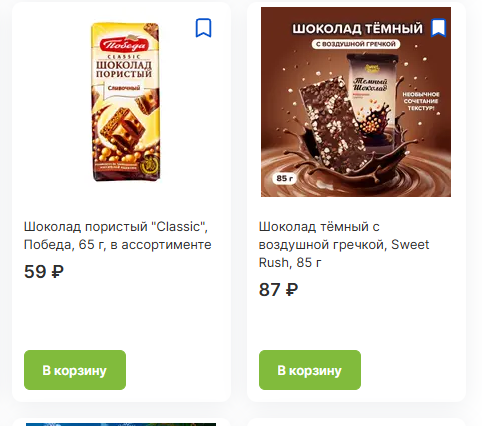Click the "С воздушной гречкой" pill label

356,44
